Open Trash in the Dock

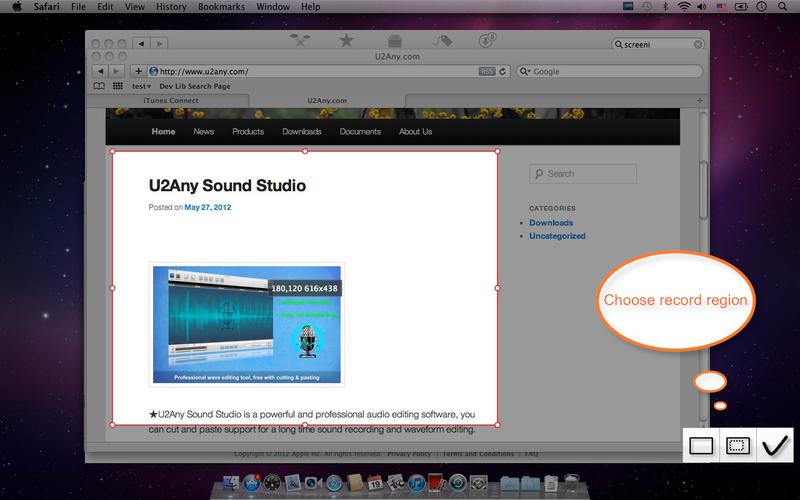(x=571, y=483)
